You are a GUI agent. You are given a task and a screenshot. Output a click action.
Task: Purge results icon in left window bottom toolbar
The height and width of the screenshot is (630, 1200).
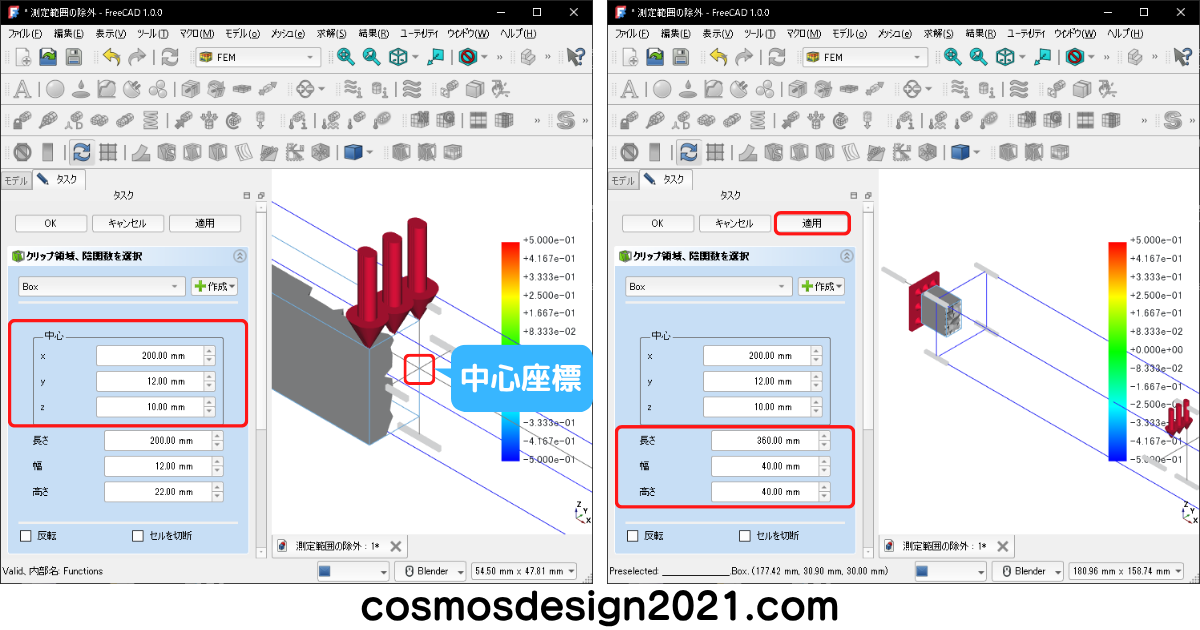(x=22, y=153)
